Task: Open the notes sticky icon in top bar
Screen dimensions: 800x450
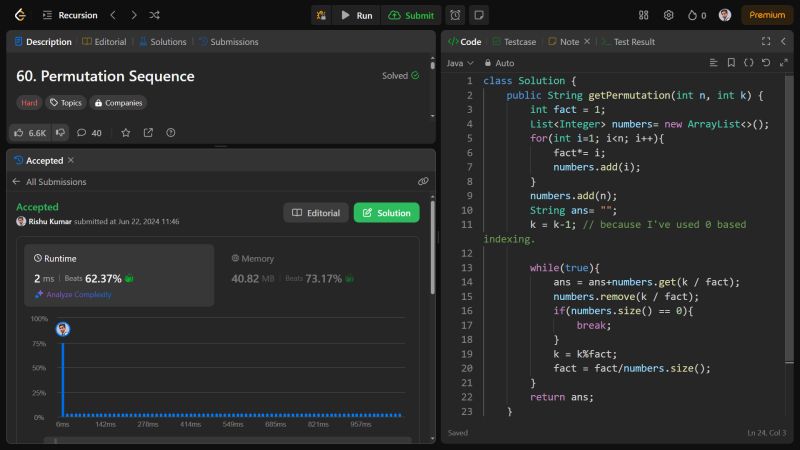Action: point(479,15)
